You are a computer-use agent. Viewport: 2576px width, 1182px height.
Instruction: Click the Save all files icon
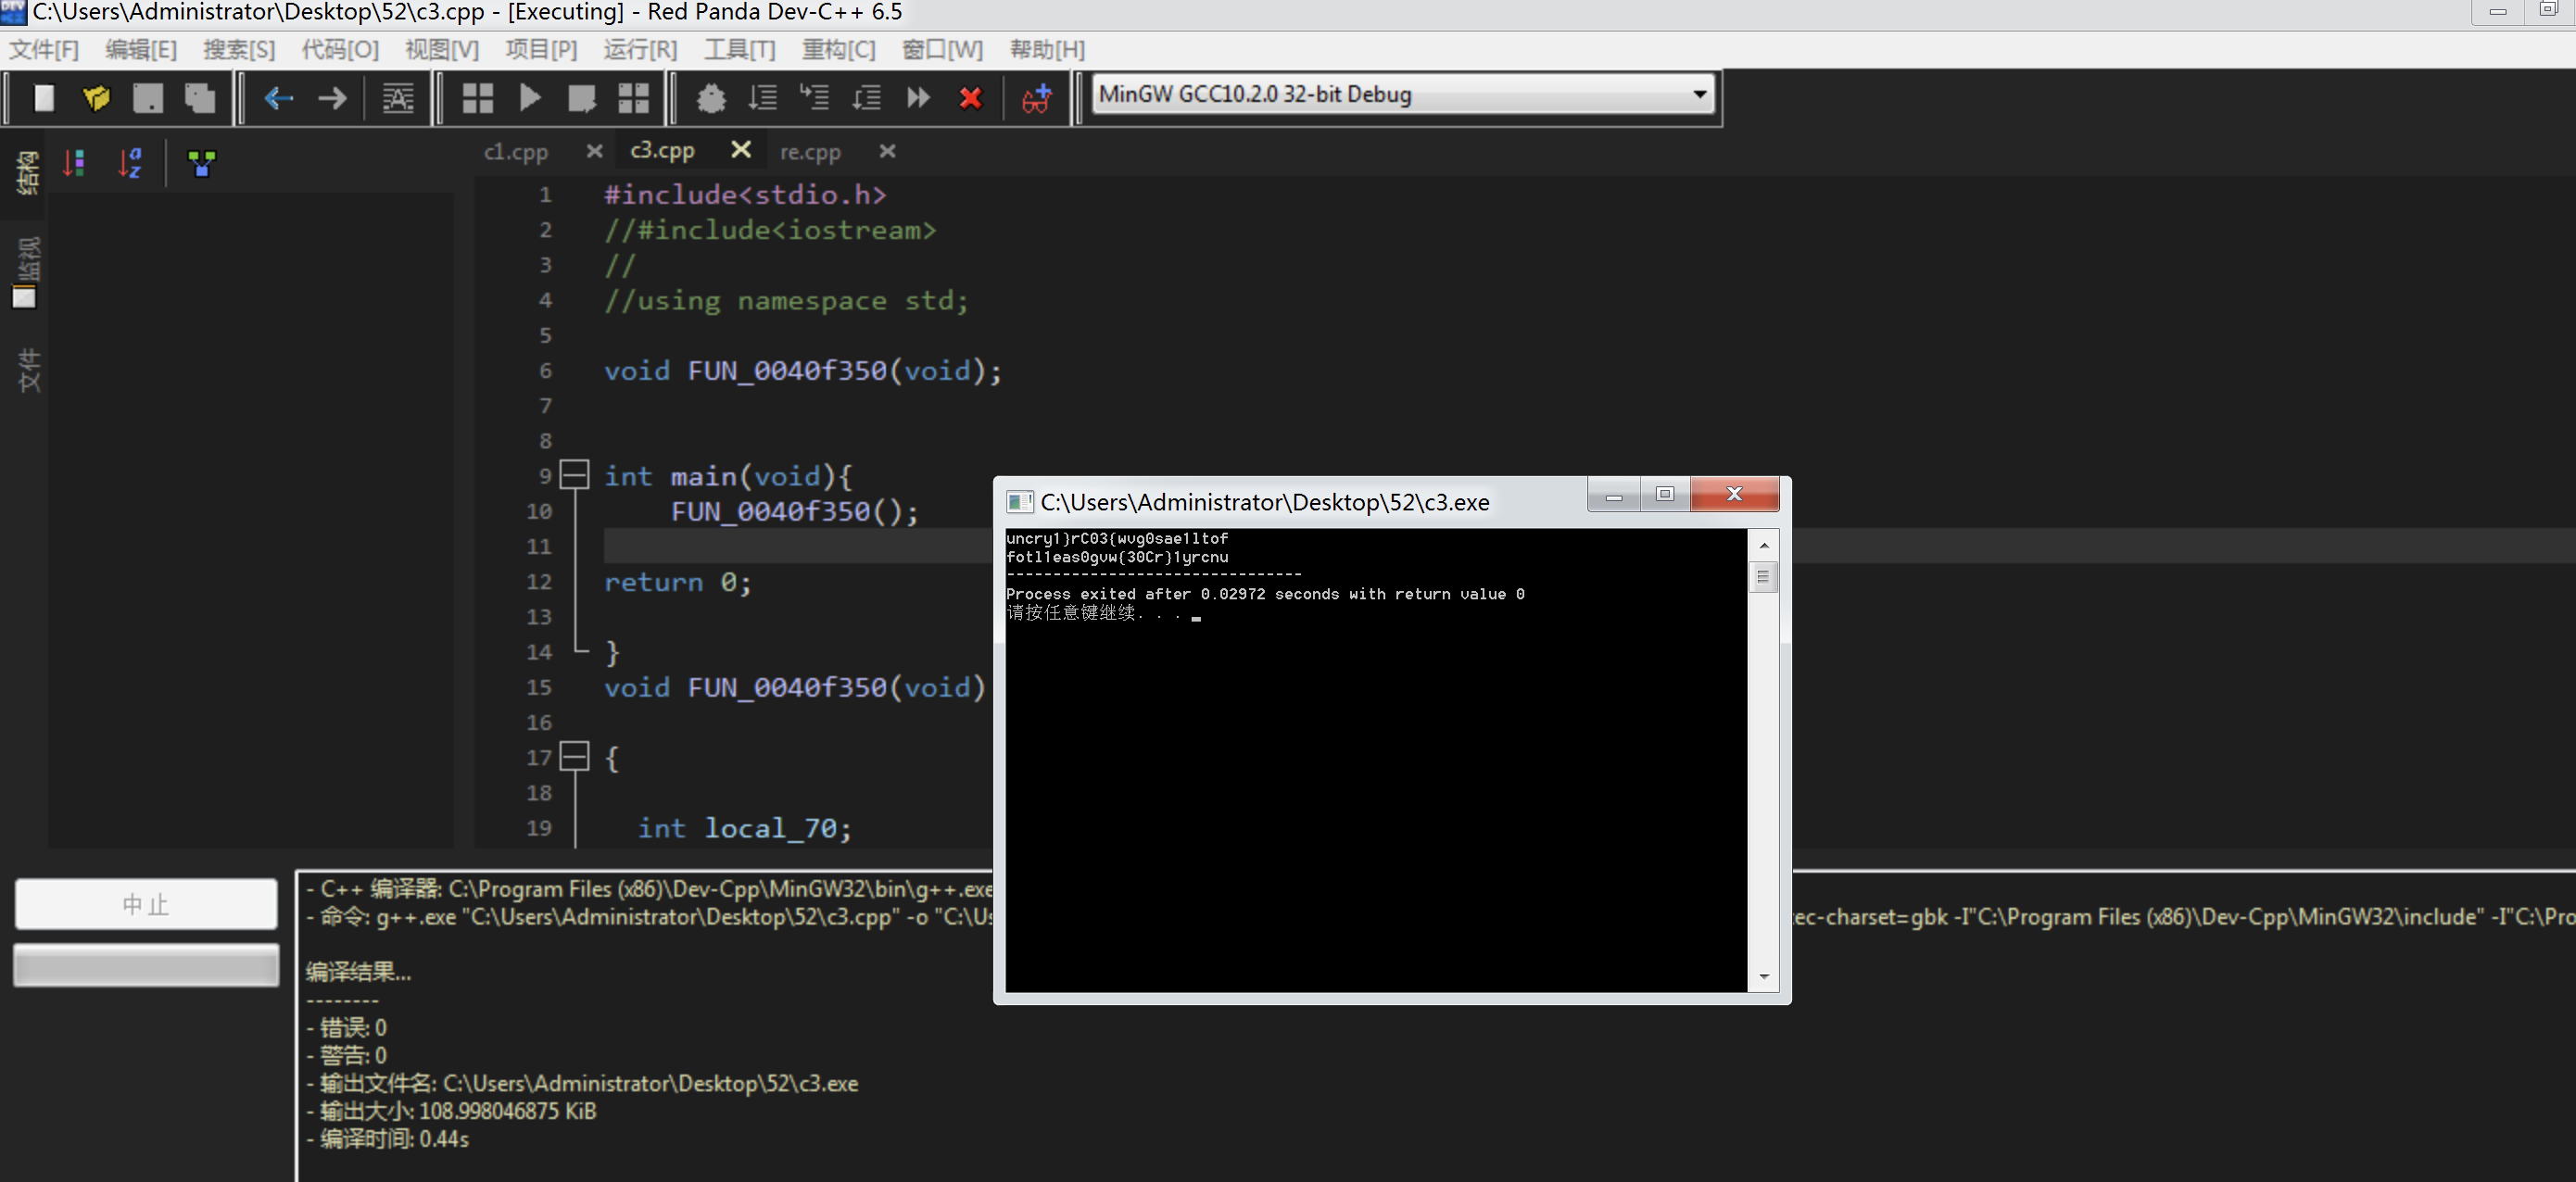200,98
